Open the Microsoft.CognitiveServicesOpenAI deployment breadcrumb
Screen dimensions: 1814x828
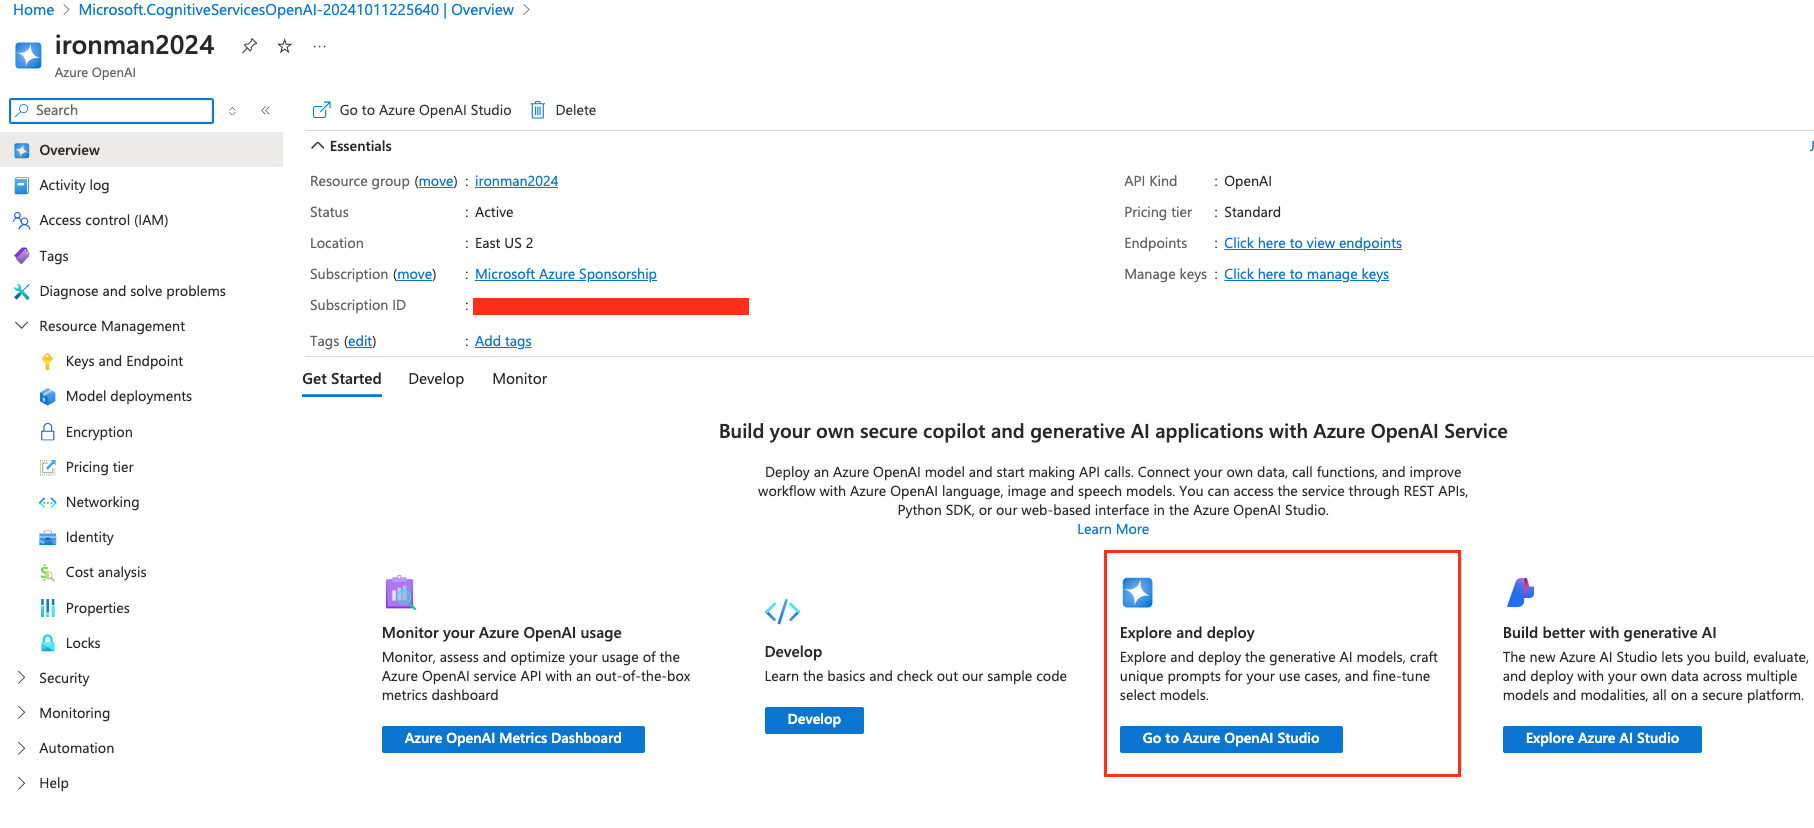(296, 10)
